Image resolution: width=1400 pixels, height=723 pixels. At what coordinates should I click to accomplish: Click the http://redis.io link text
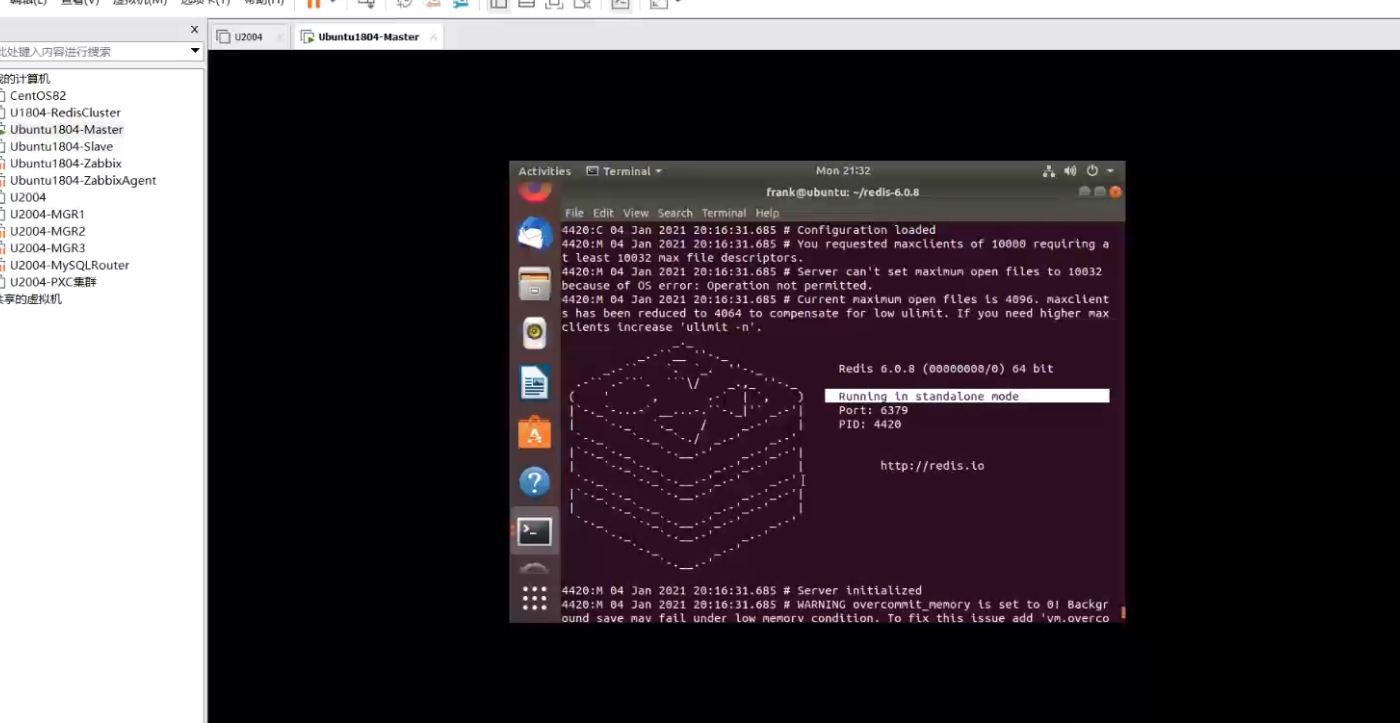click(x=932, y=466)
